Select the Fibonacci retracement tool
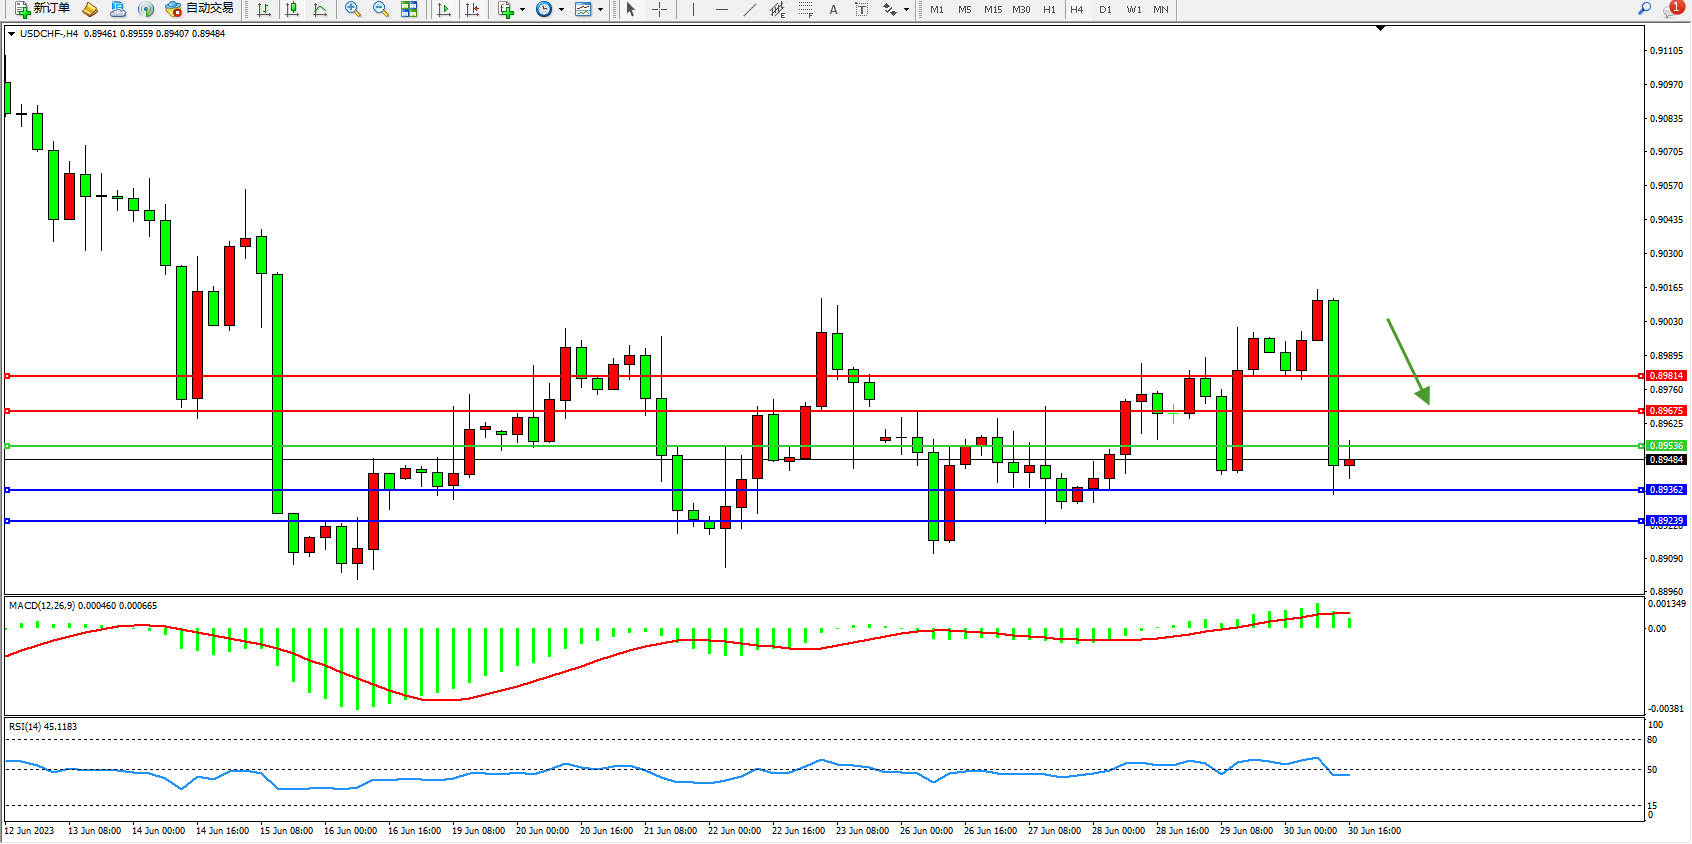The width and height of the screenshot is (1692, 844). (x=805, y=9)
